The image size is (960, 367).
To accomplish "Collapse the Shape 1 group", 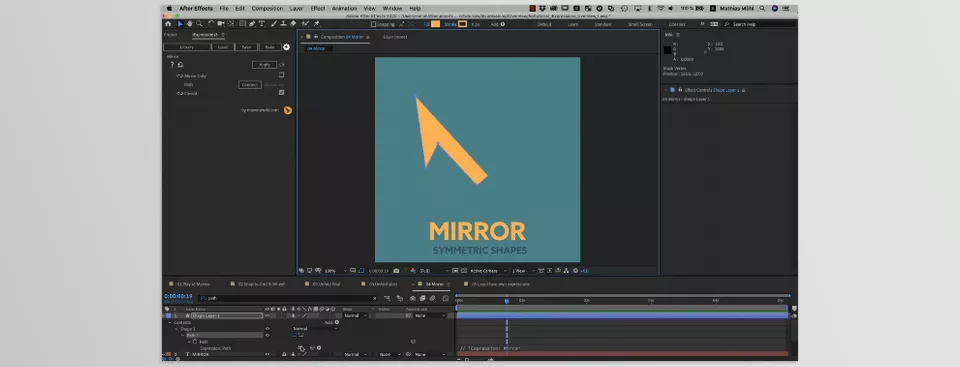I will tap(176, 329).
